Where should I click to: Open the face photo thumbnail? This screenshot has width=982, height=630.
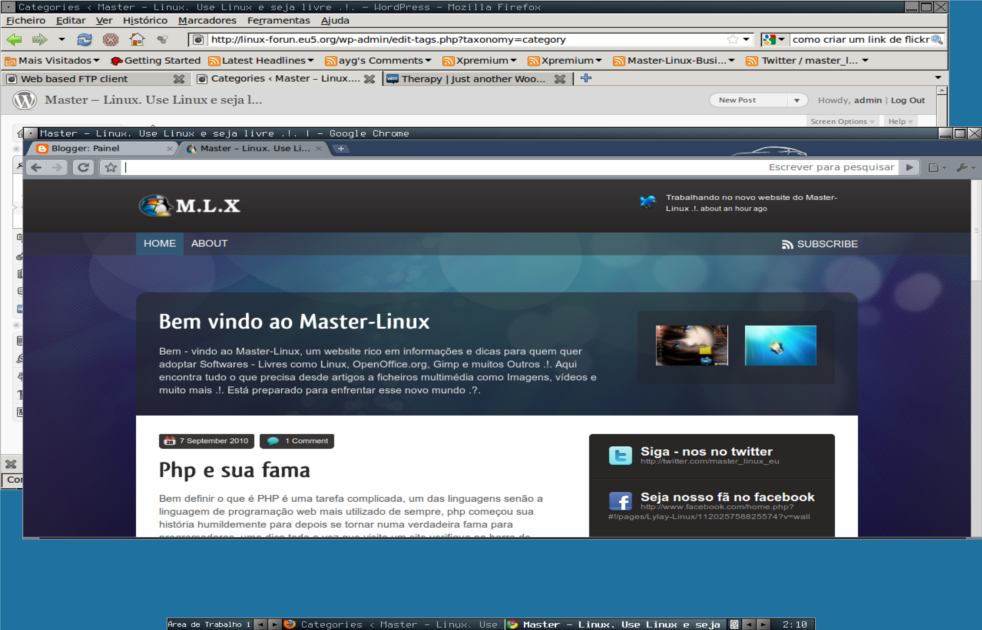tap(691, 345)
